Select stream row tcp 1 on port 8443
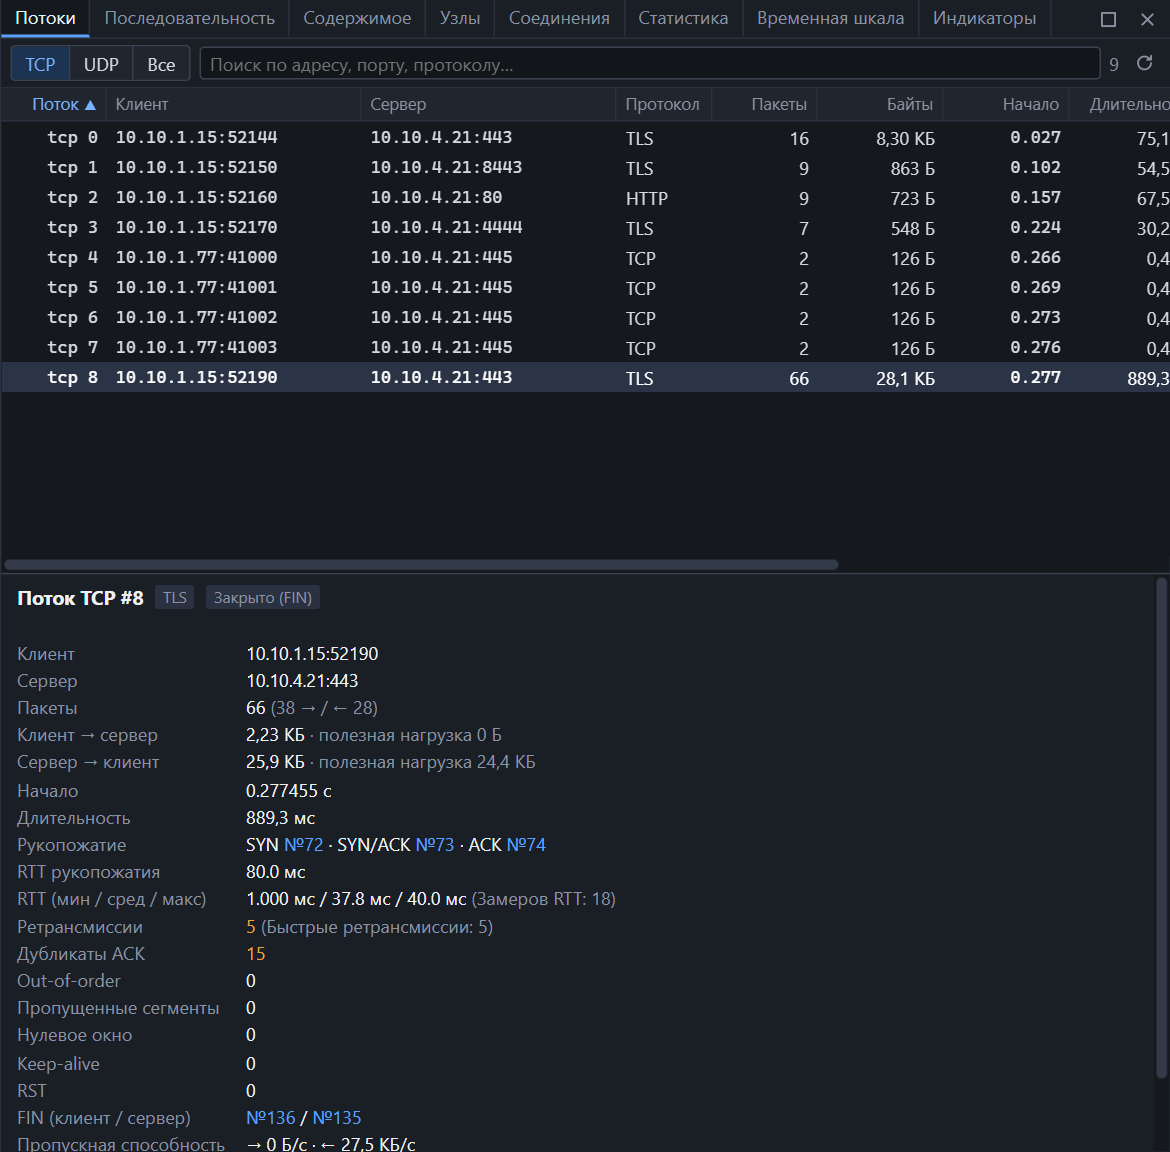The image size is (1170, 1152). pos(586,168)
